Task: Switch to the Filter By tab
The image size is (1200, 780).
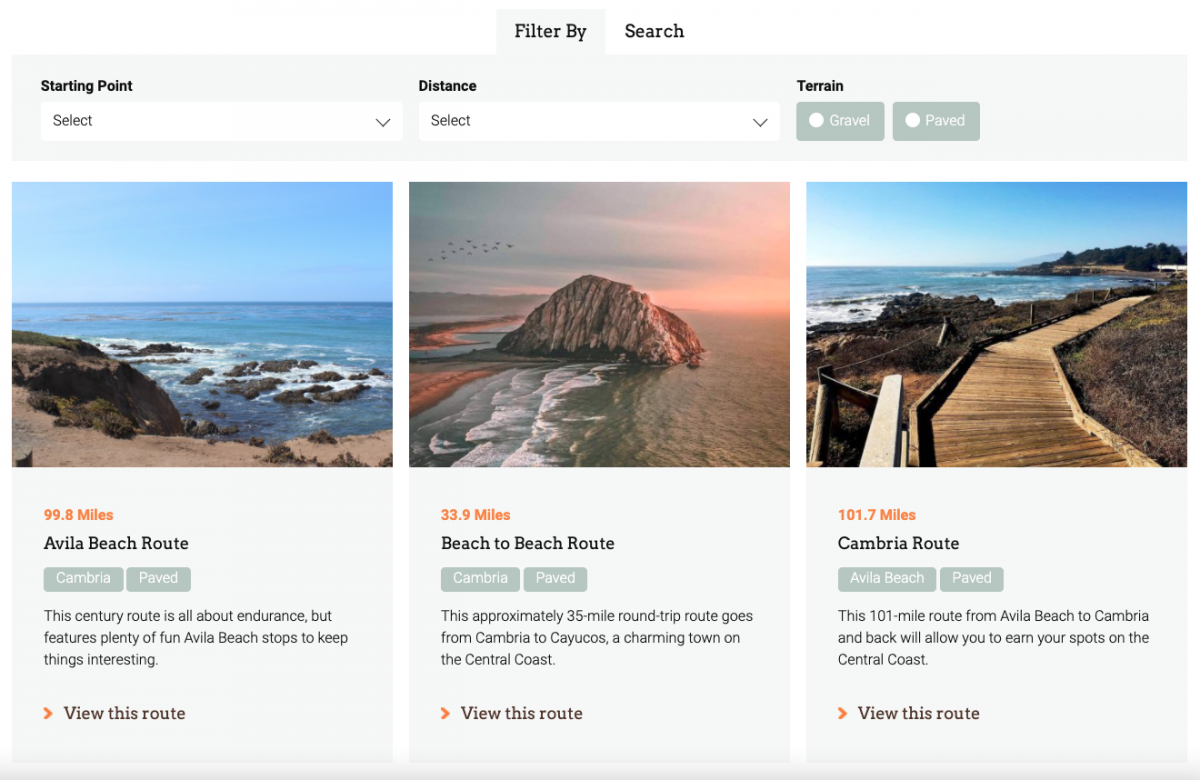Action: pos(550,31)
